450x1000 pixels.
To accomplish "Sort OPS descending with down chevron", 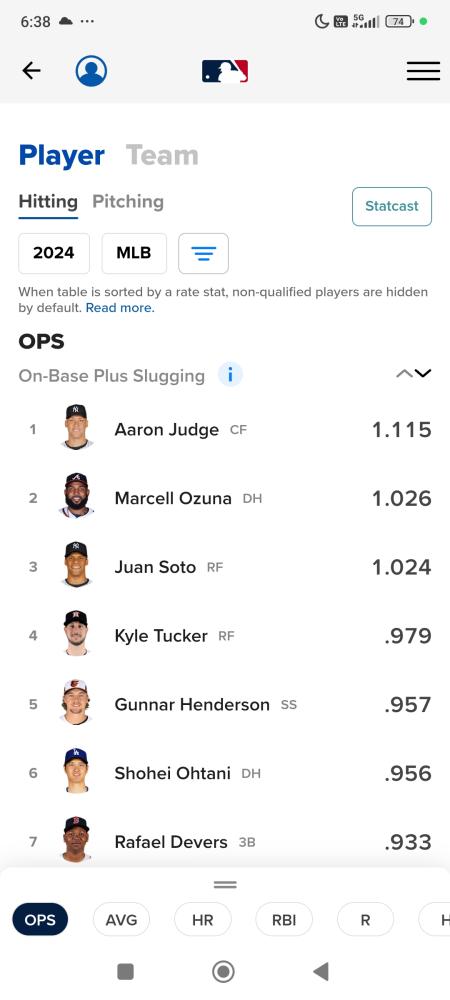I will coord(423,374).
